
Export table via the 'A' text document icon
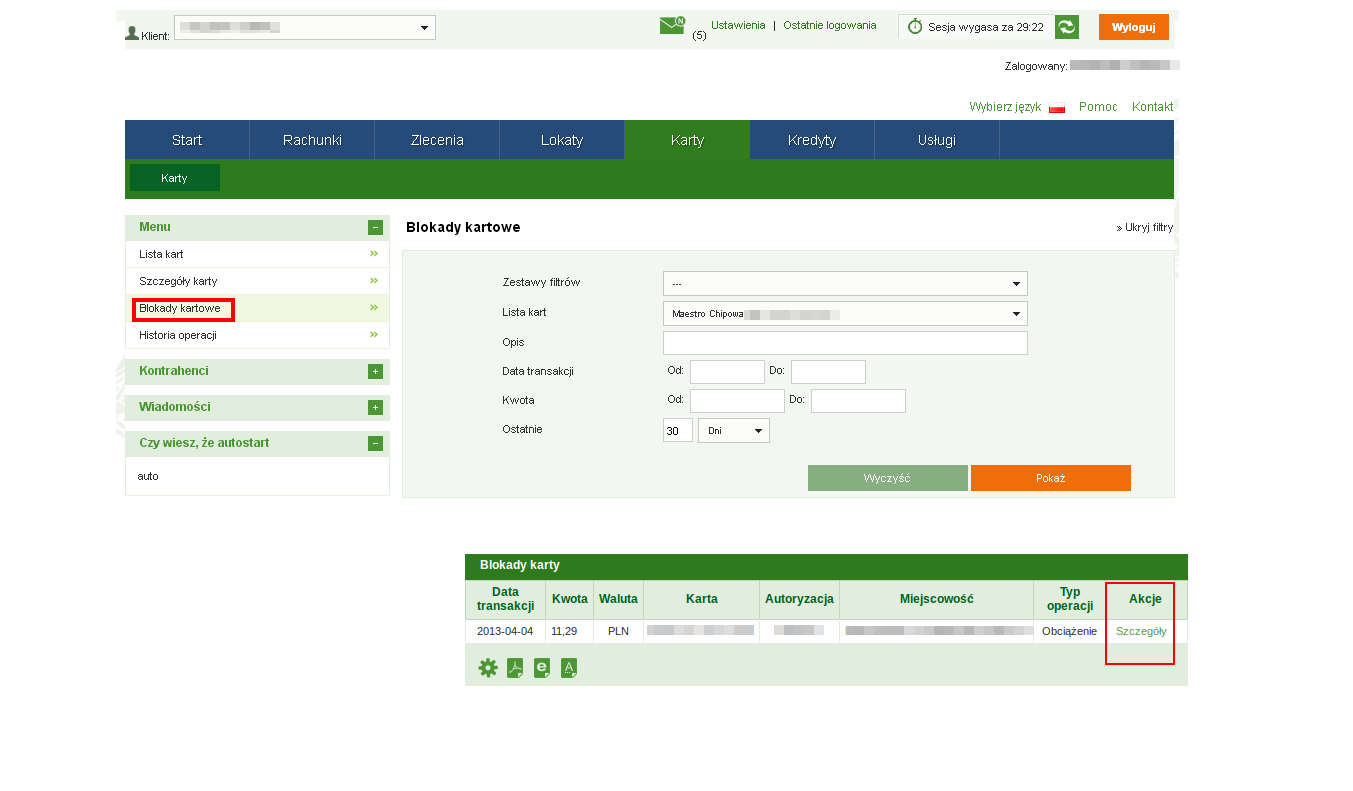(x=569, y=668)
